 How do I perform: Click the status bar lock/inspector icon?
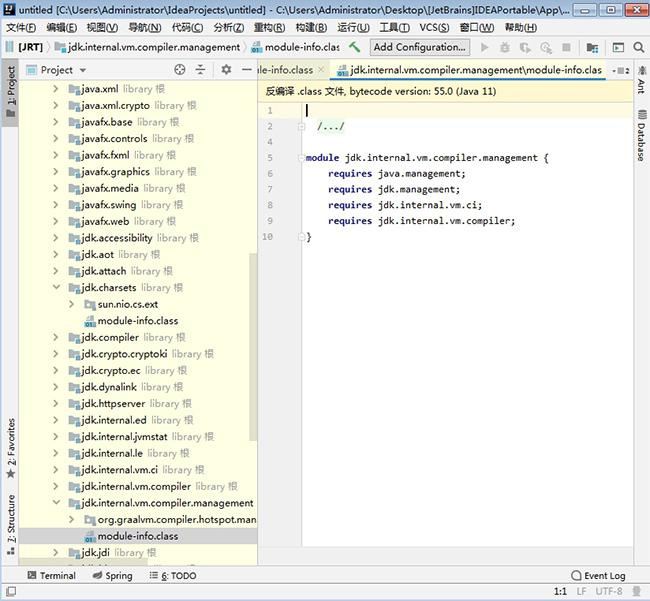click(x=636, y=591)
